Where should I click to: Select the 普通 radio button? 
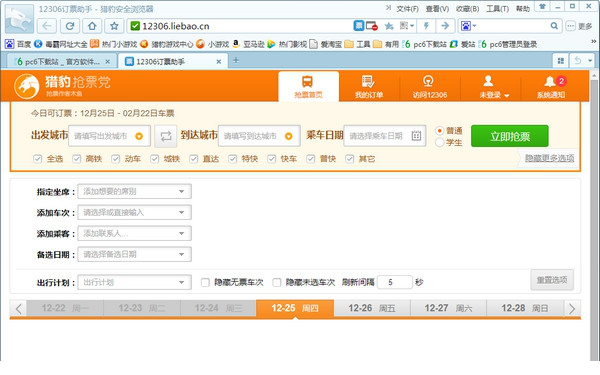coord(440,131)
